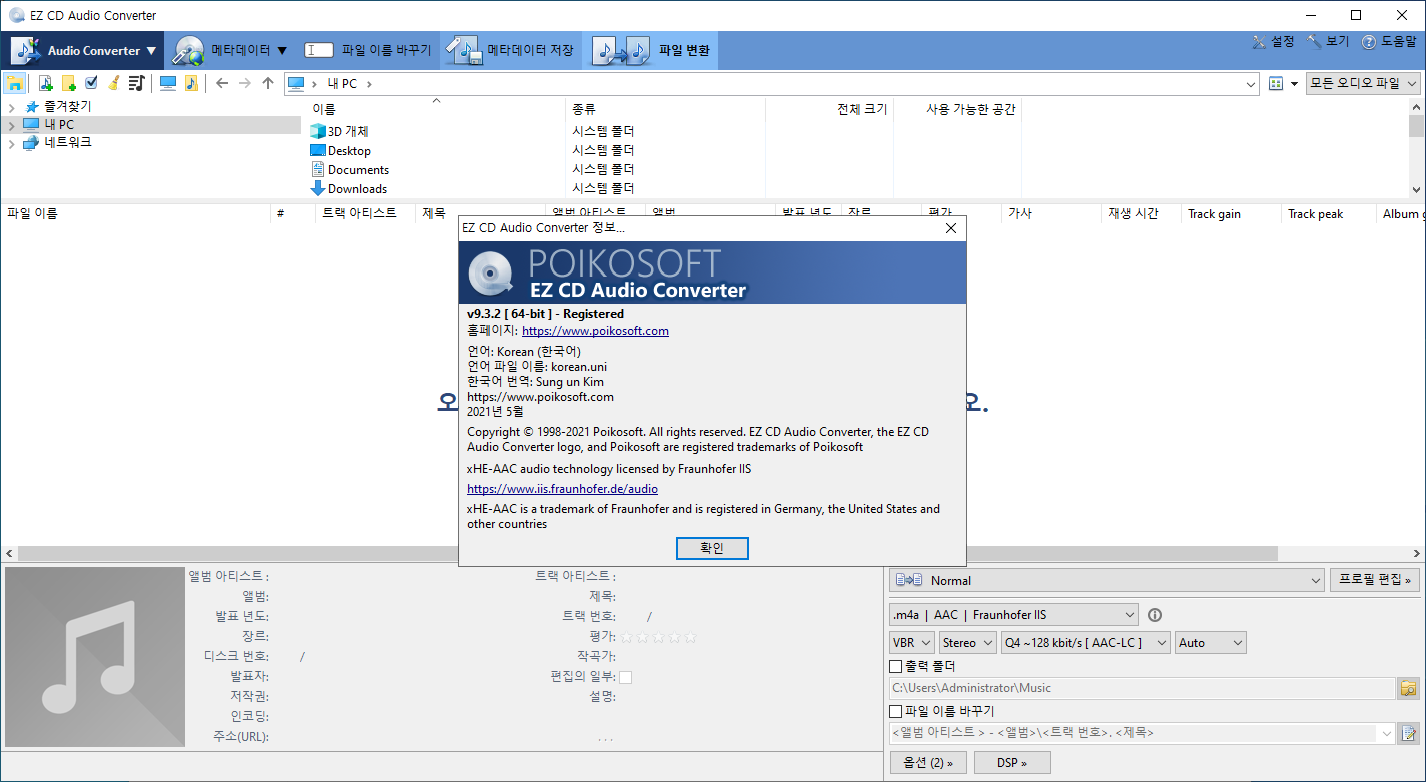Screen dimensions: 1426x782
Task: Open the filename pattern combo box
Action: [x=1141, y=733]
